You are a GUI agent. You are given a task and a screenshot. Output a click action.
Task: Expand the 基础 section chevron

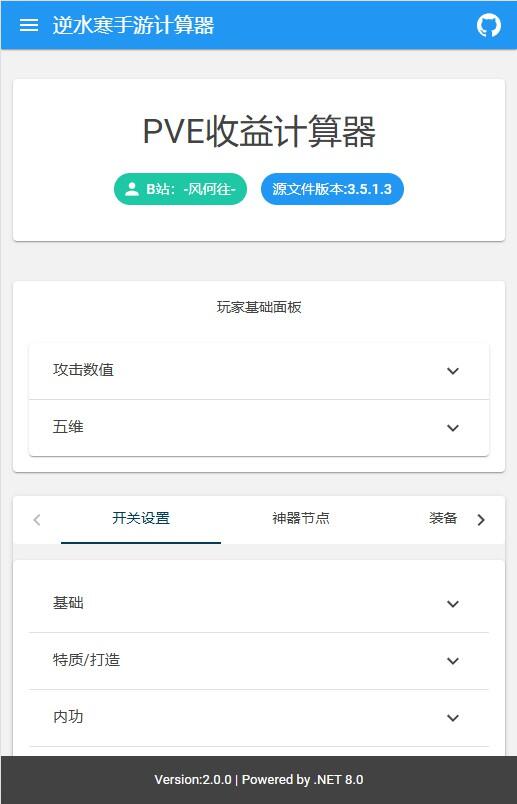452,604
